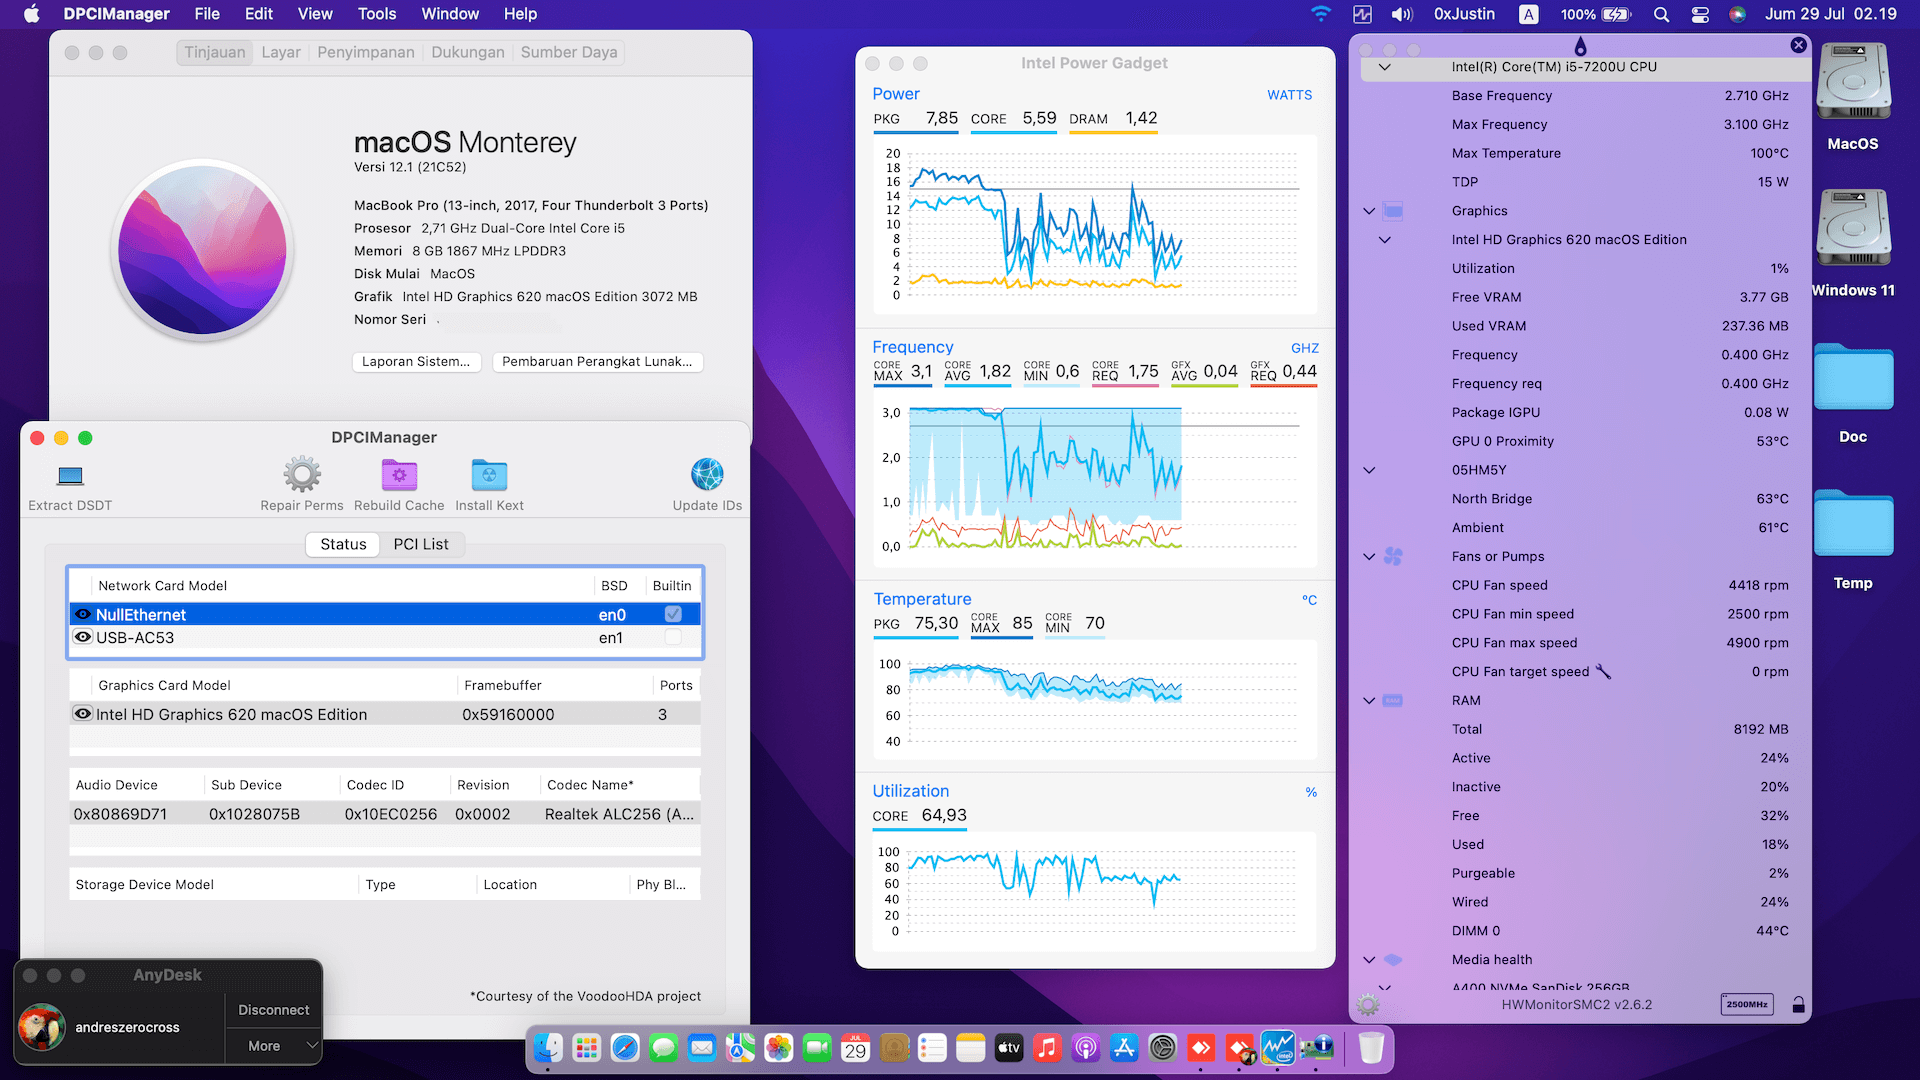
Task: Select the Temp folder on the desktop
Action: coord(1853,523)
